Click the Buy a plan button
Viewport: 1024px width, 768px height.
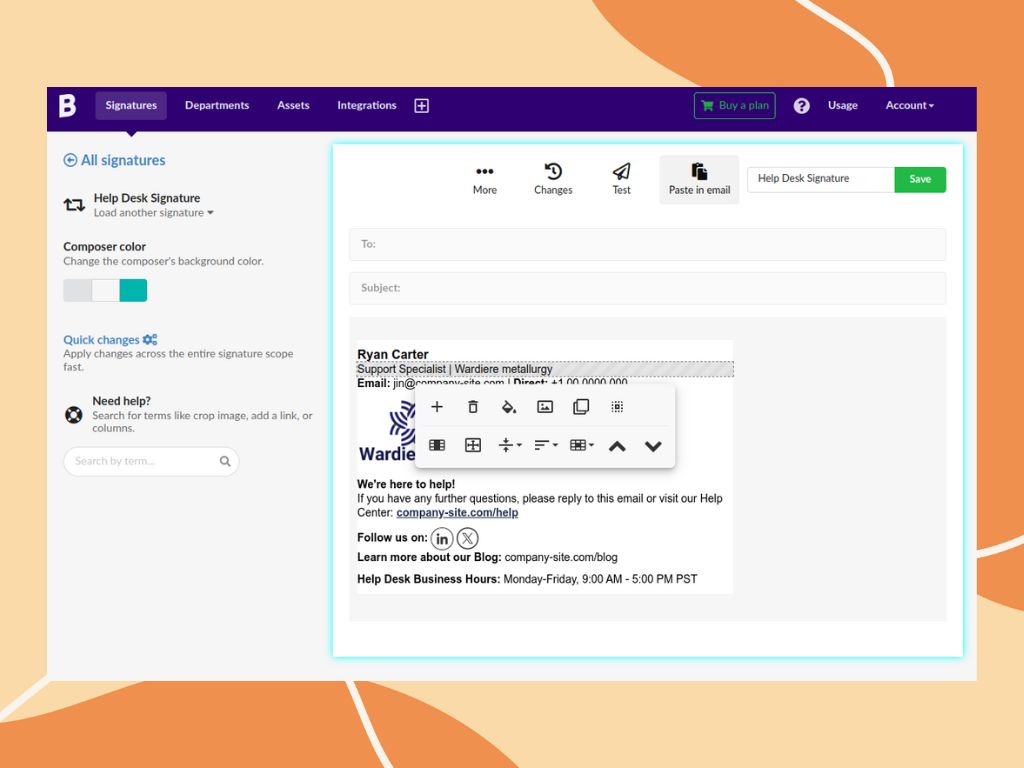(x=734, y=105)
